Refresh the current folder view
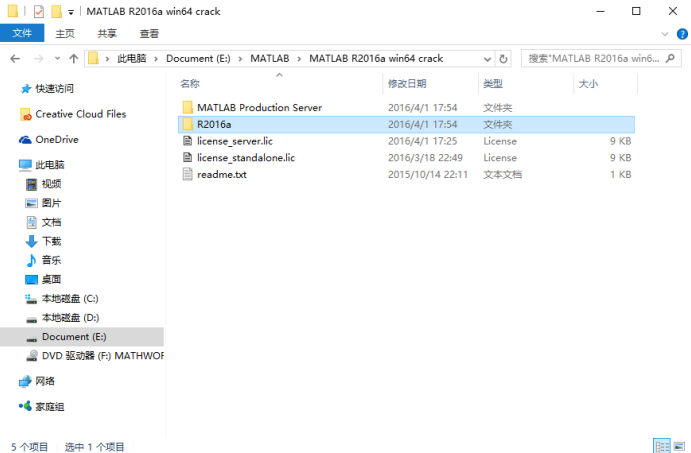Viewport: 691px width, 453px height. pos(503,59)
